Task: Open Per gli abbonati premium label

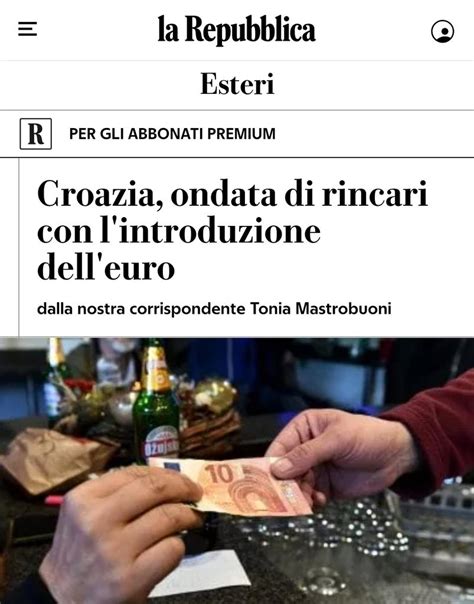Action: click(x=172, y=134)
